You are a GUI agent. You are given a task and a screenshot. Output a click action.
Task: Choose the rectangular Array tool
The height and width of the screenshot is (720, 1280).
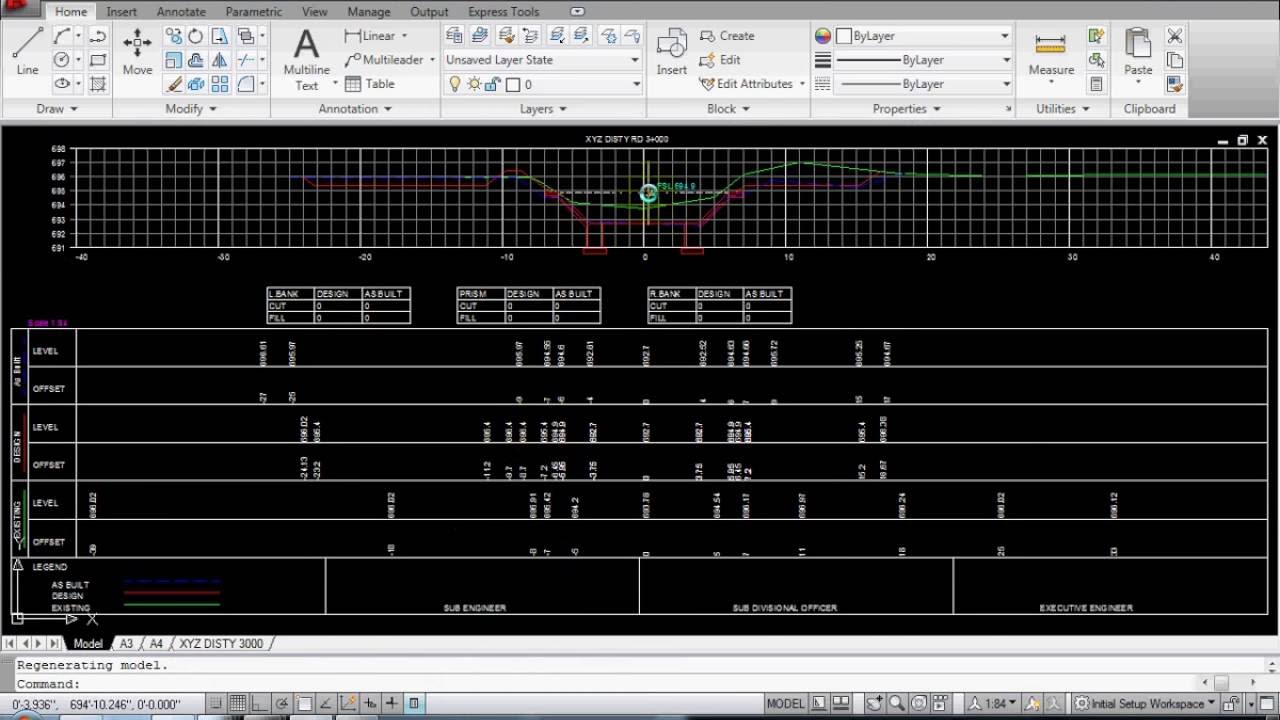pos(219,84)
